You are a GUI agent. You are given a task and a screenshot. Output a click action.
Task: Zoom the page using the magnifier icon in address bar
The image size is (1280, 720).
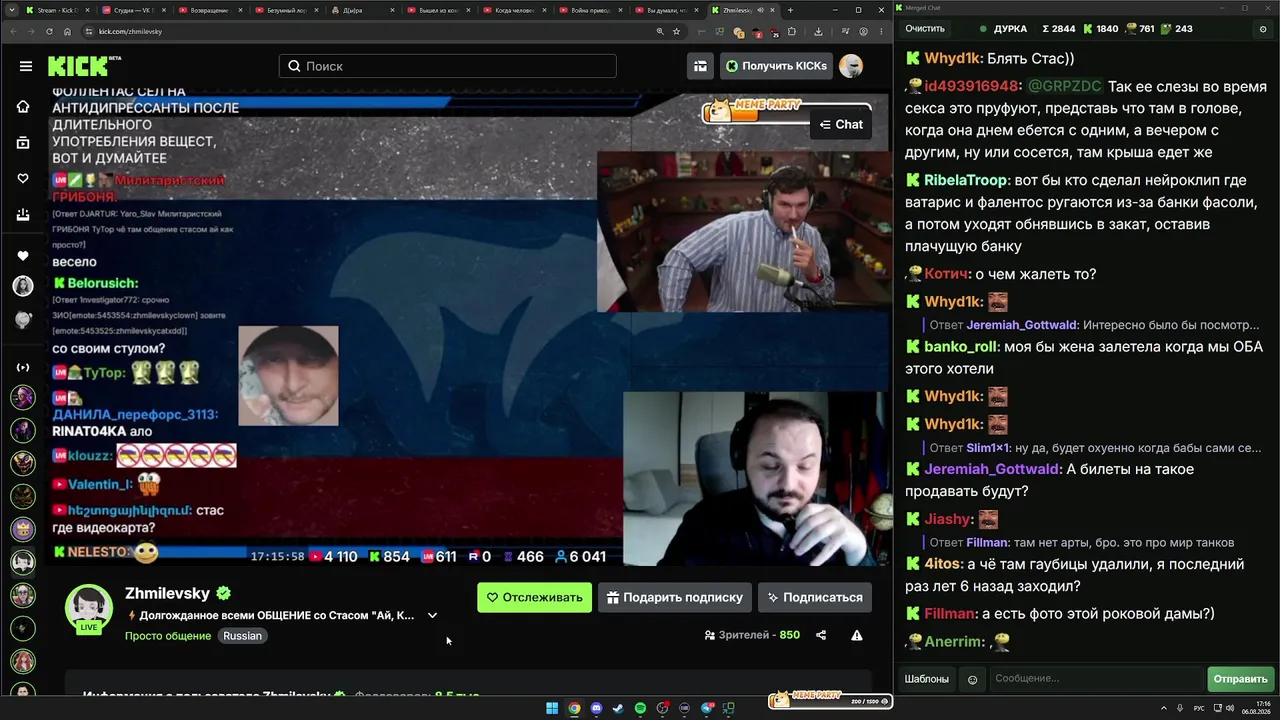pyautogui.click(x=660, y=31)
